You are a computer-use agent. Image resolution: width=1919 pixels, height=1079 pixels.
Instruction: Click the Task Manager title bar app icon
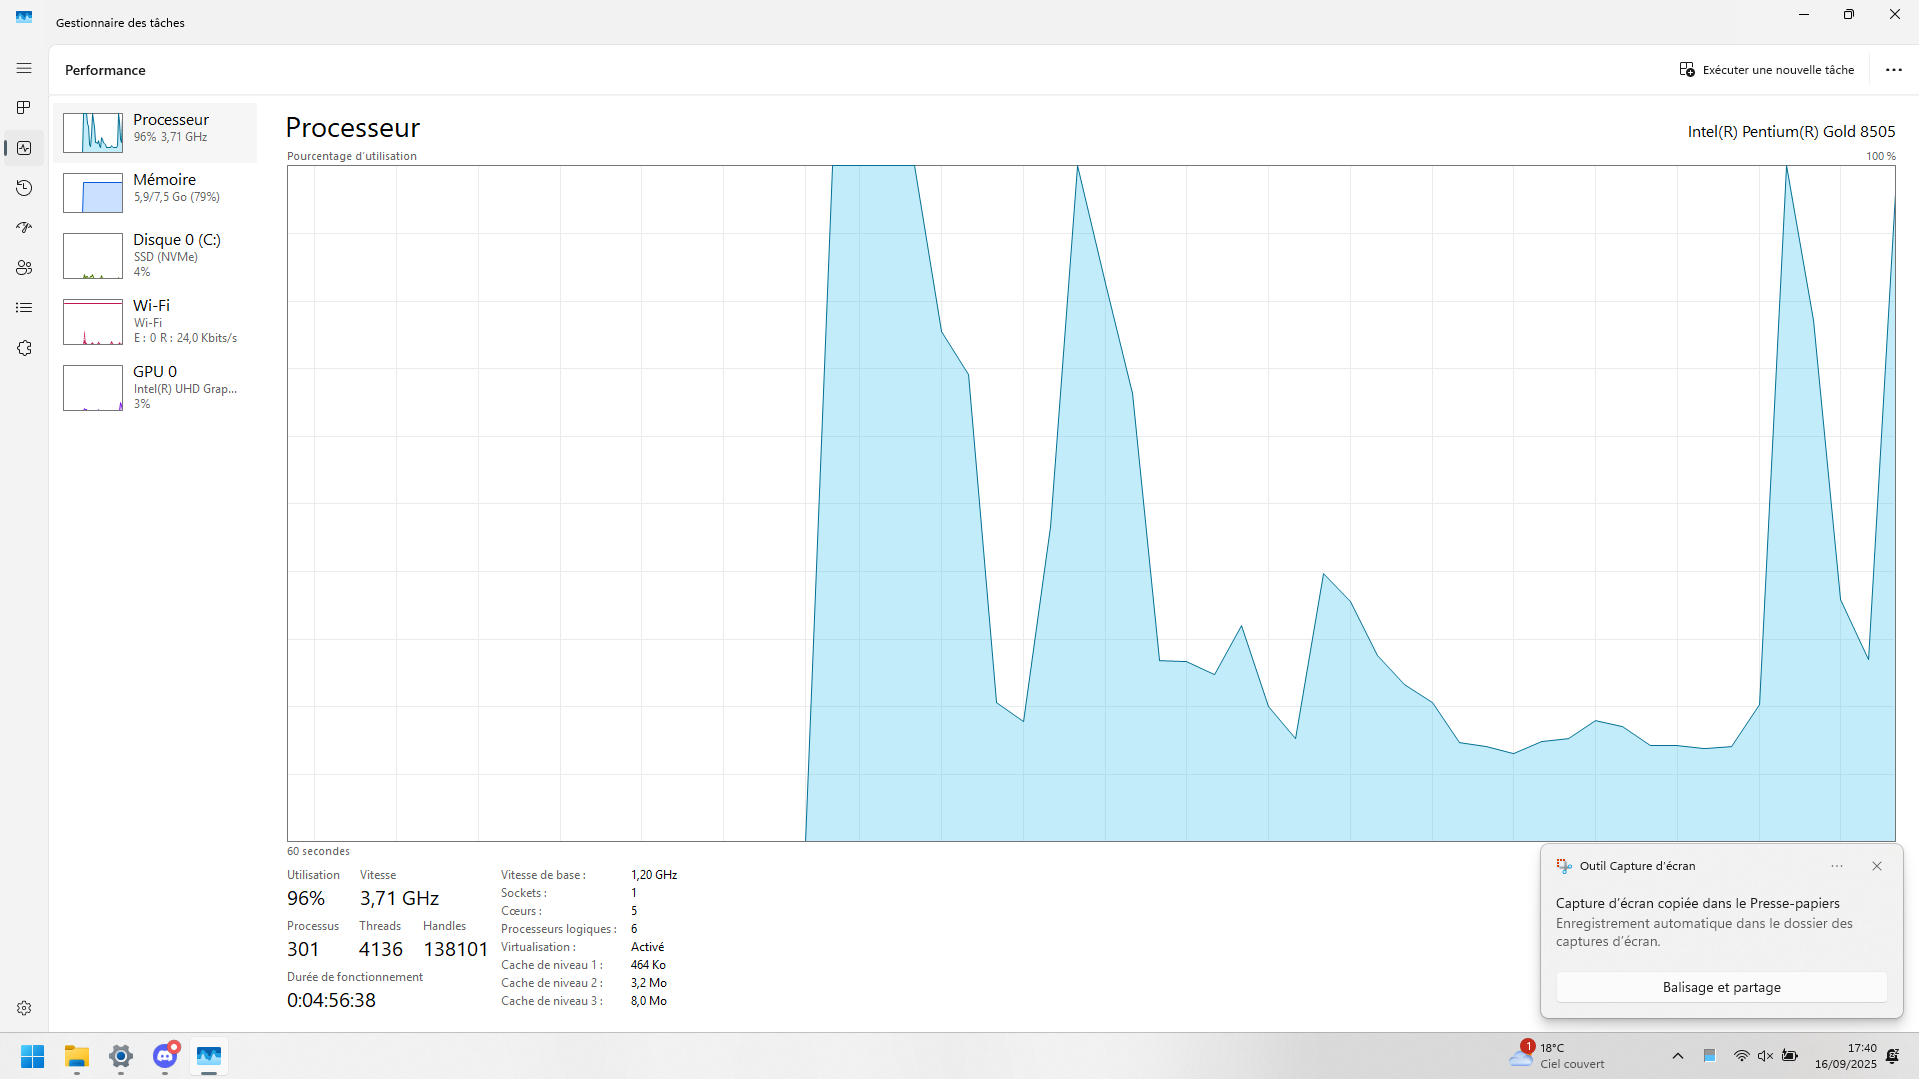[x=24, y=17]
